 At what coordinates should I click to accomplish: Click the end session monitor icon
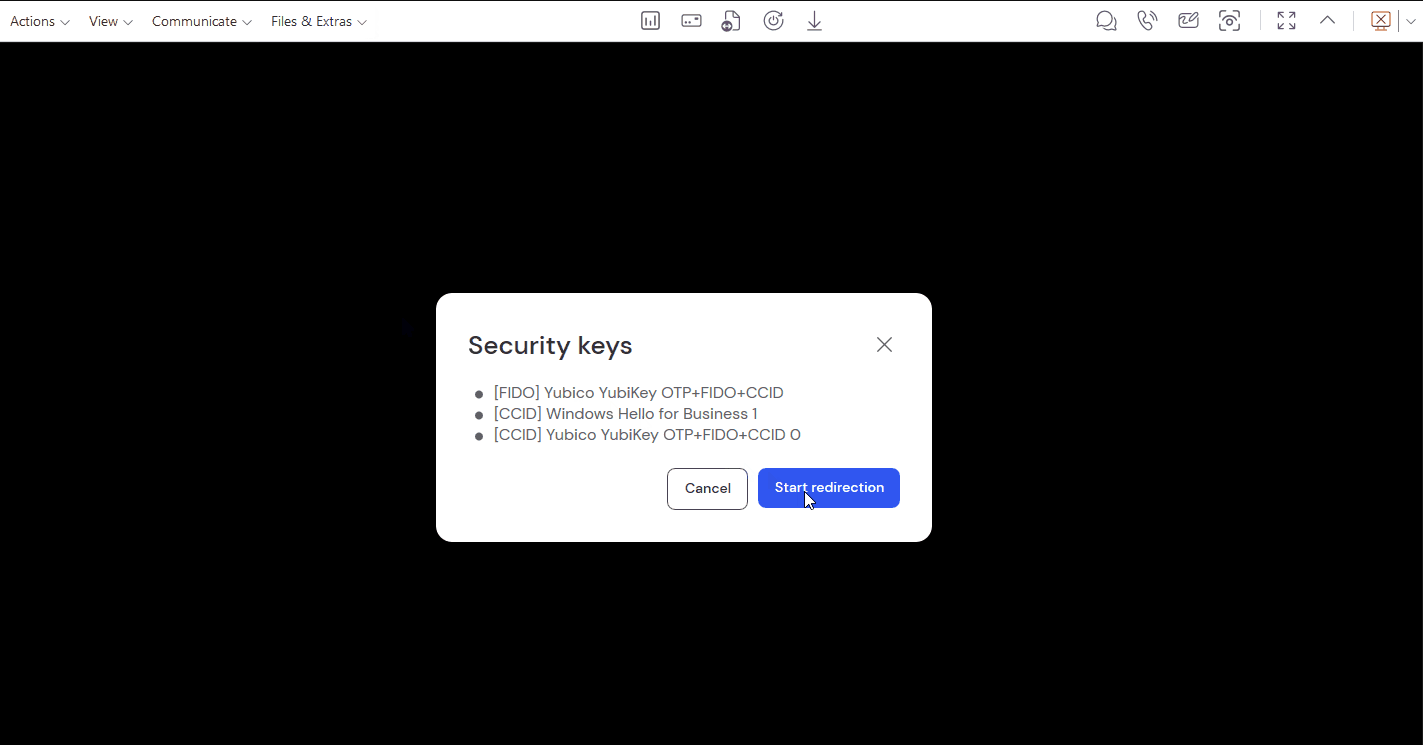coord(1381,21)
